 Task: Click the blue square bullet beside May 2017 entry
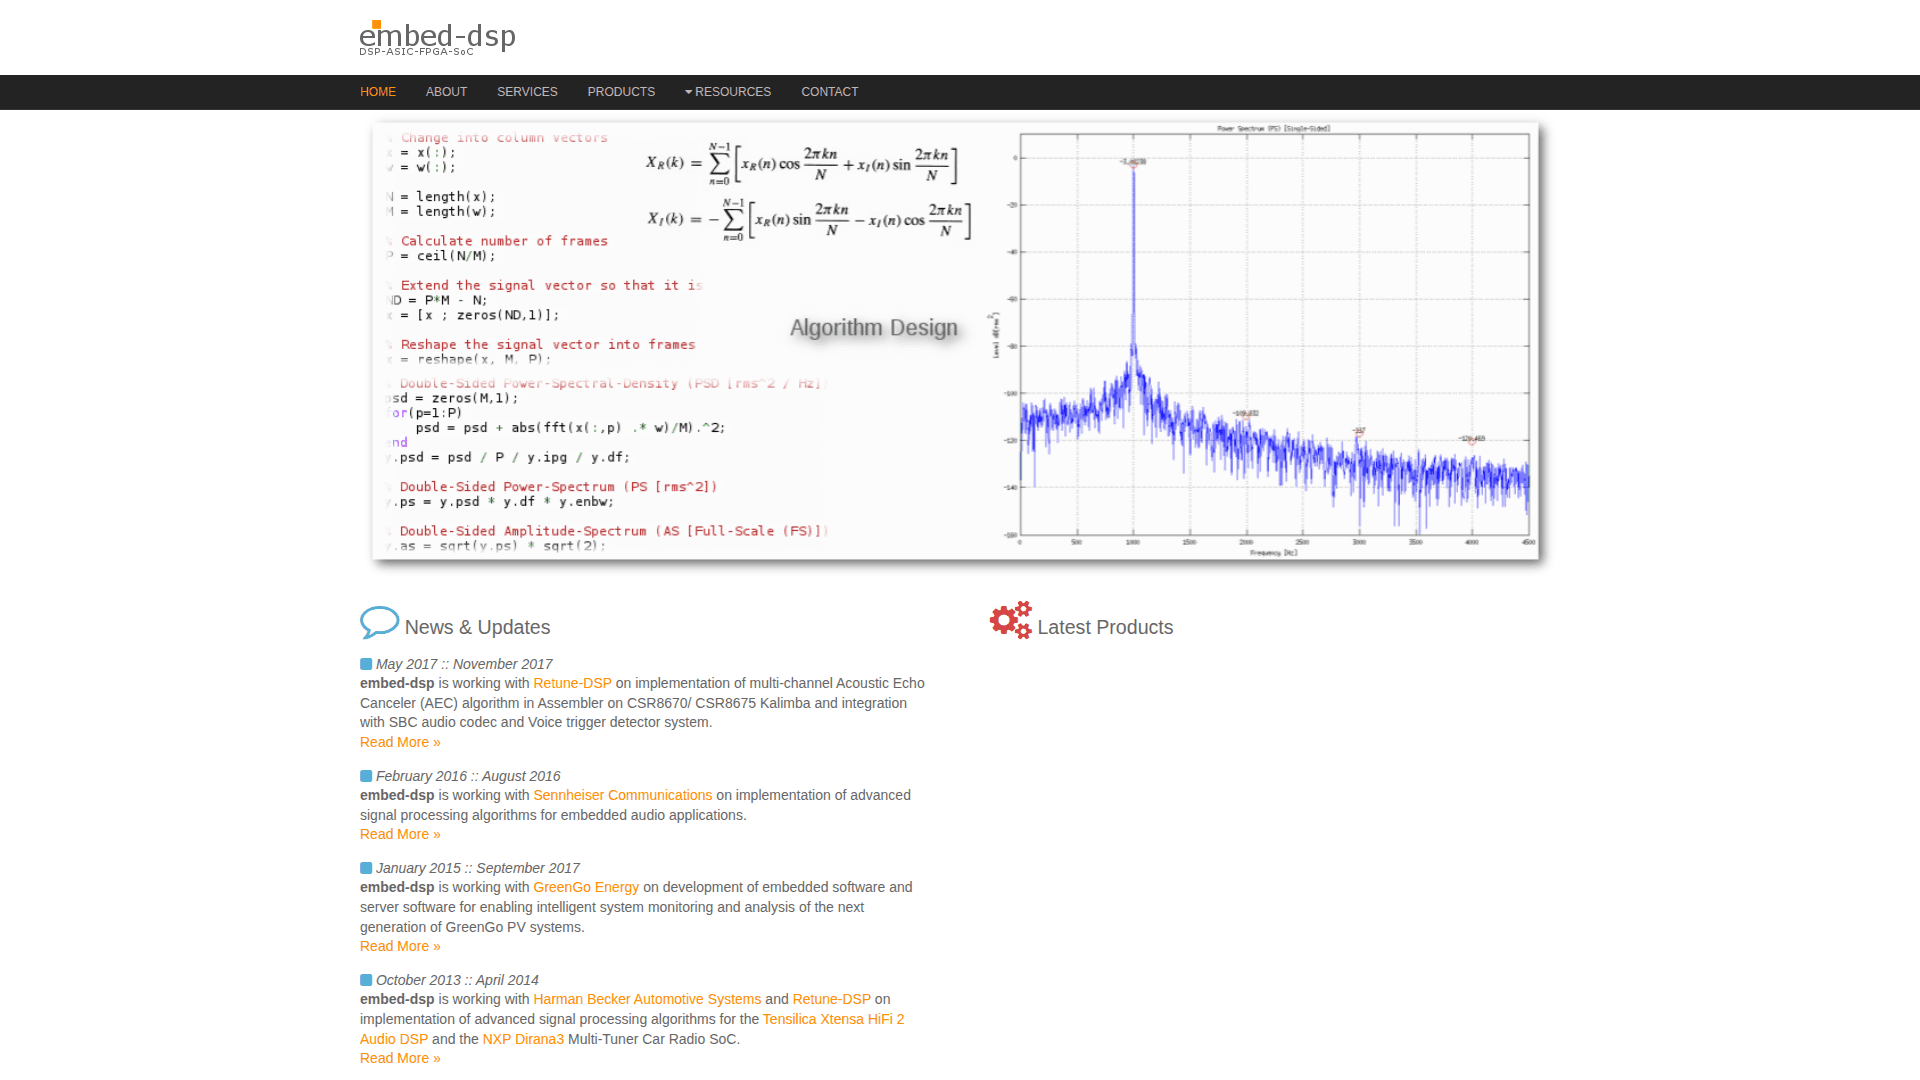364,663
